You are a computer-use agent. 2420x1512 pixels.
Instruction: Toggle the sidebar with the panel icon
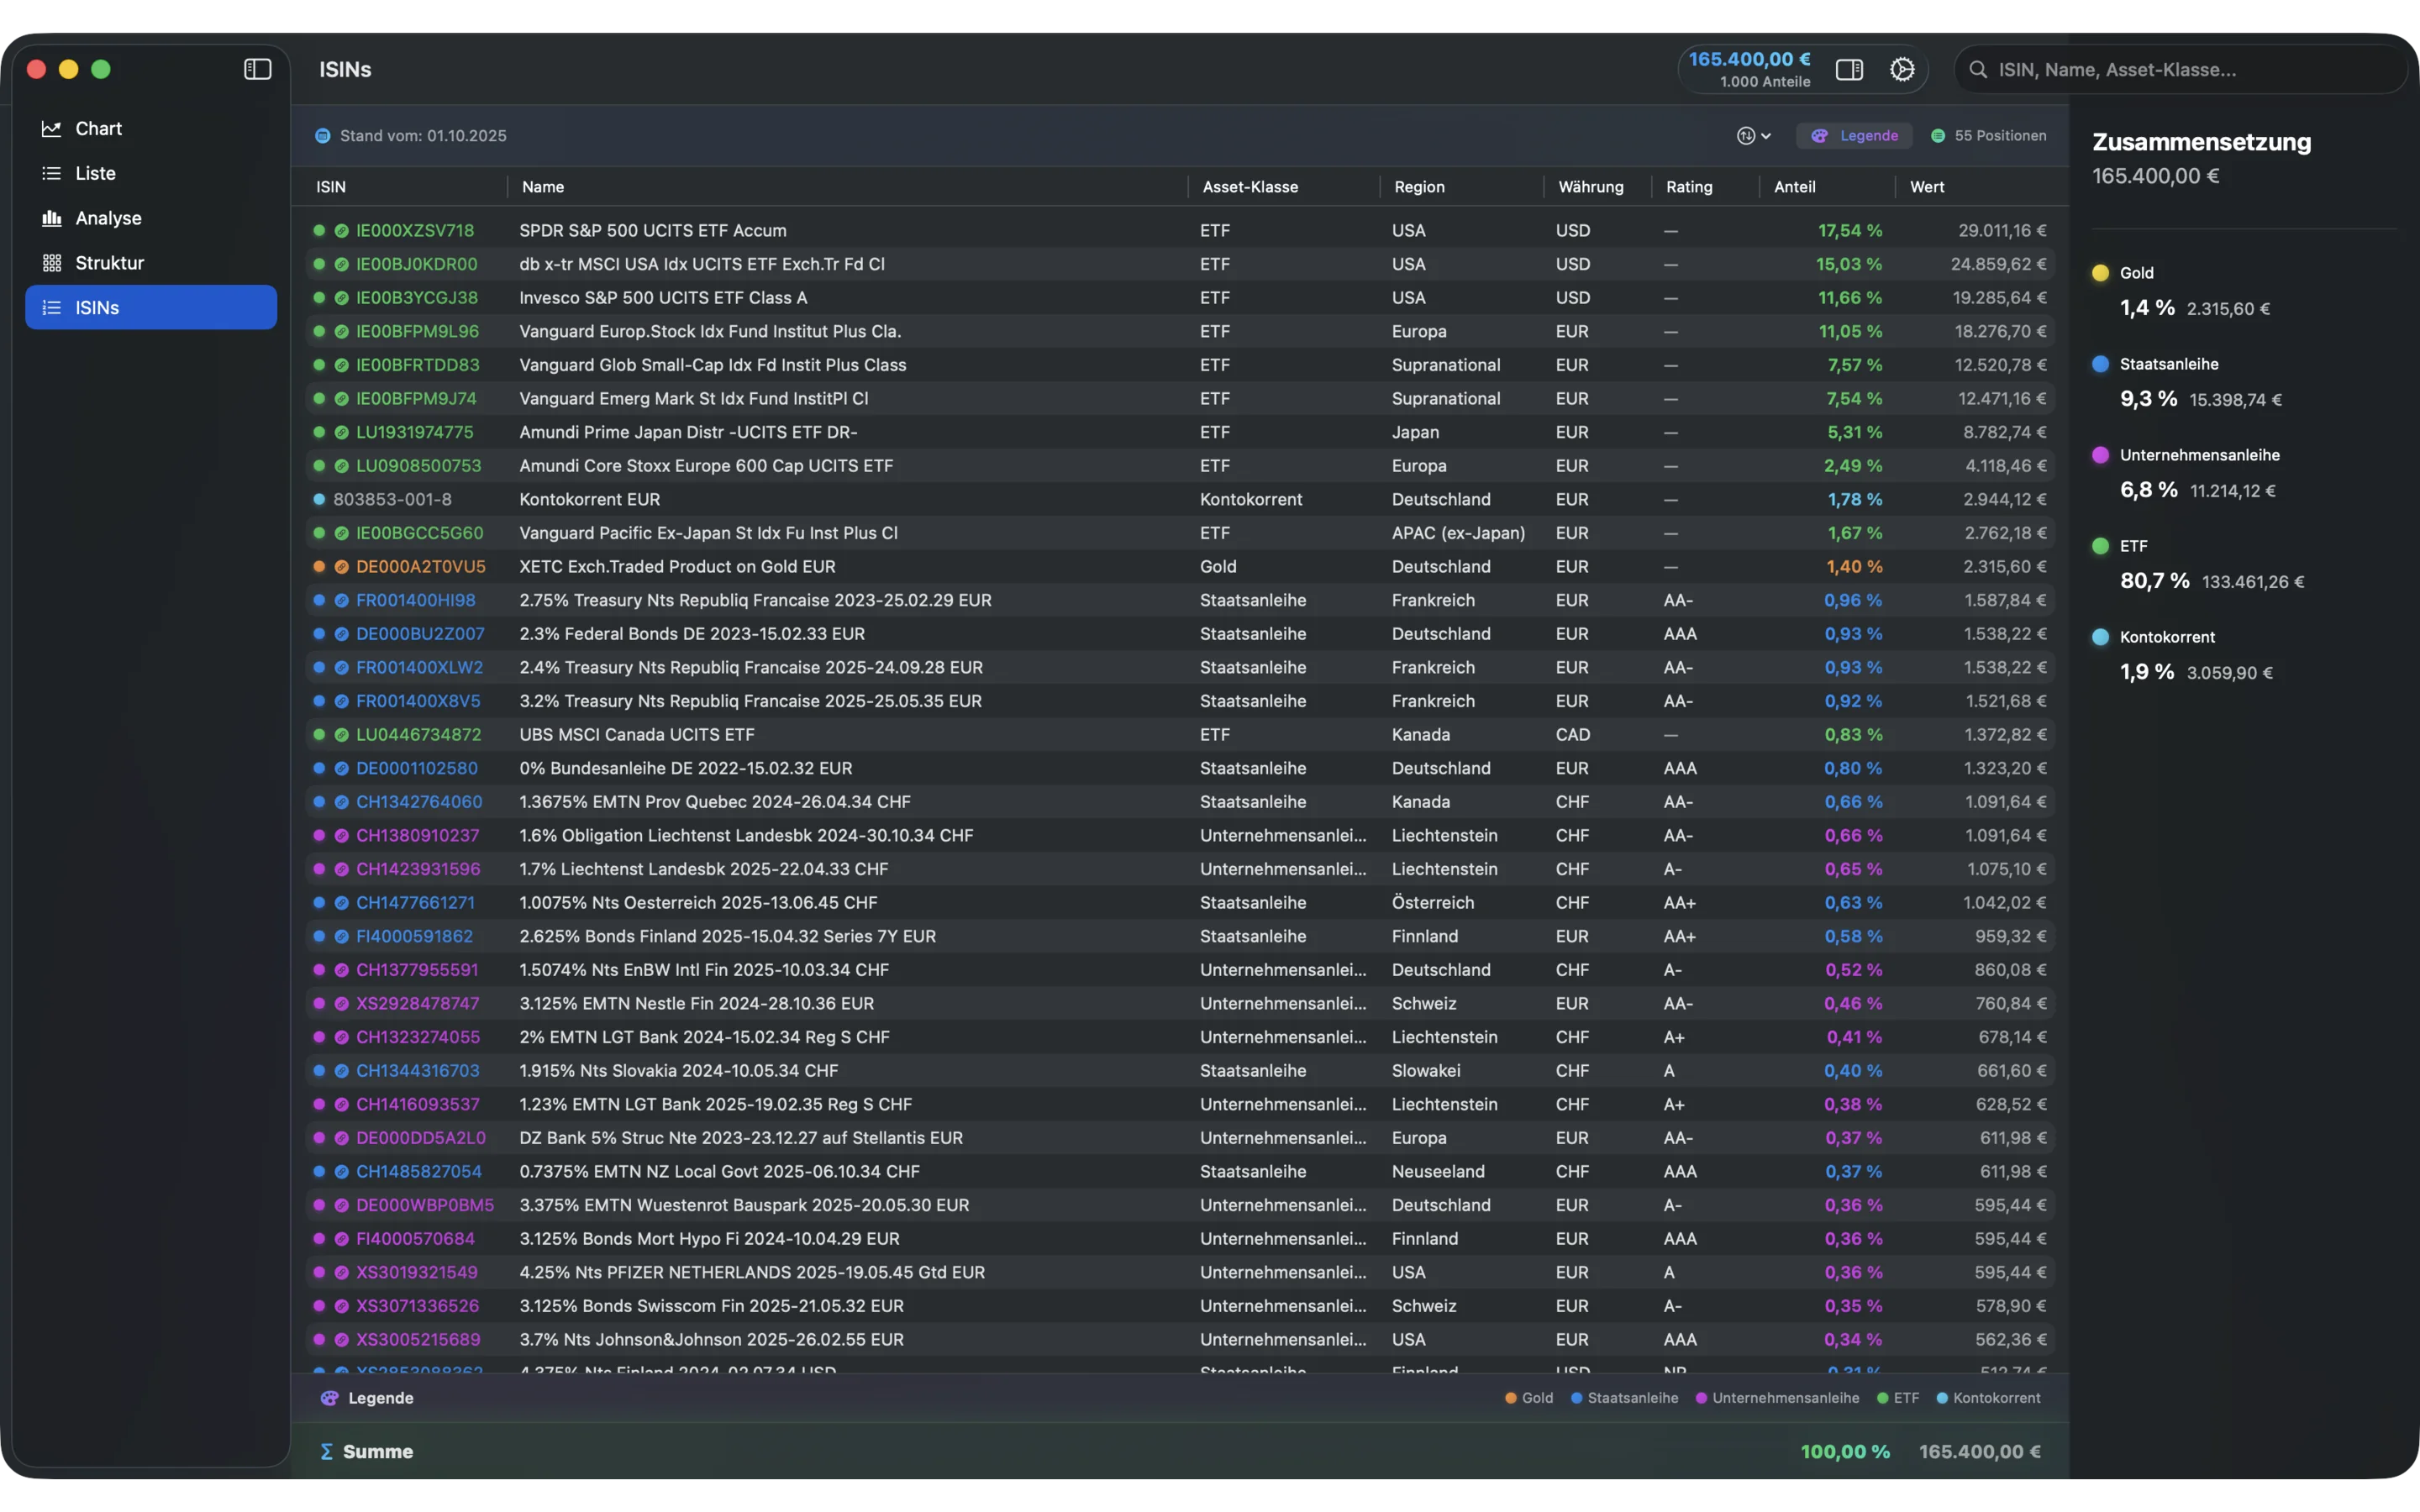(257, 69)
